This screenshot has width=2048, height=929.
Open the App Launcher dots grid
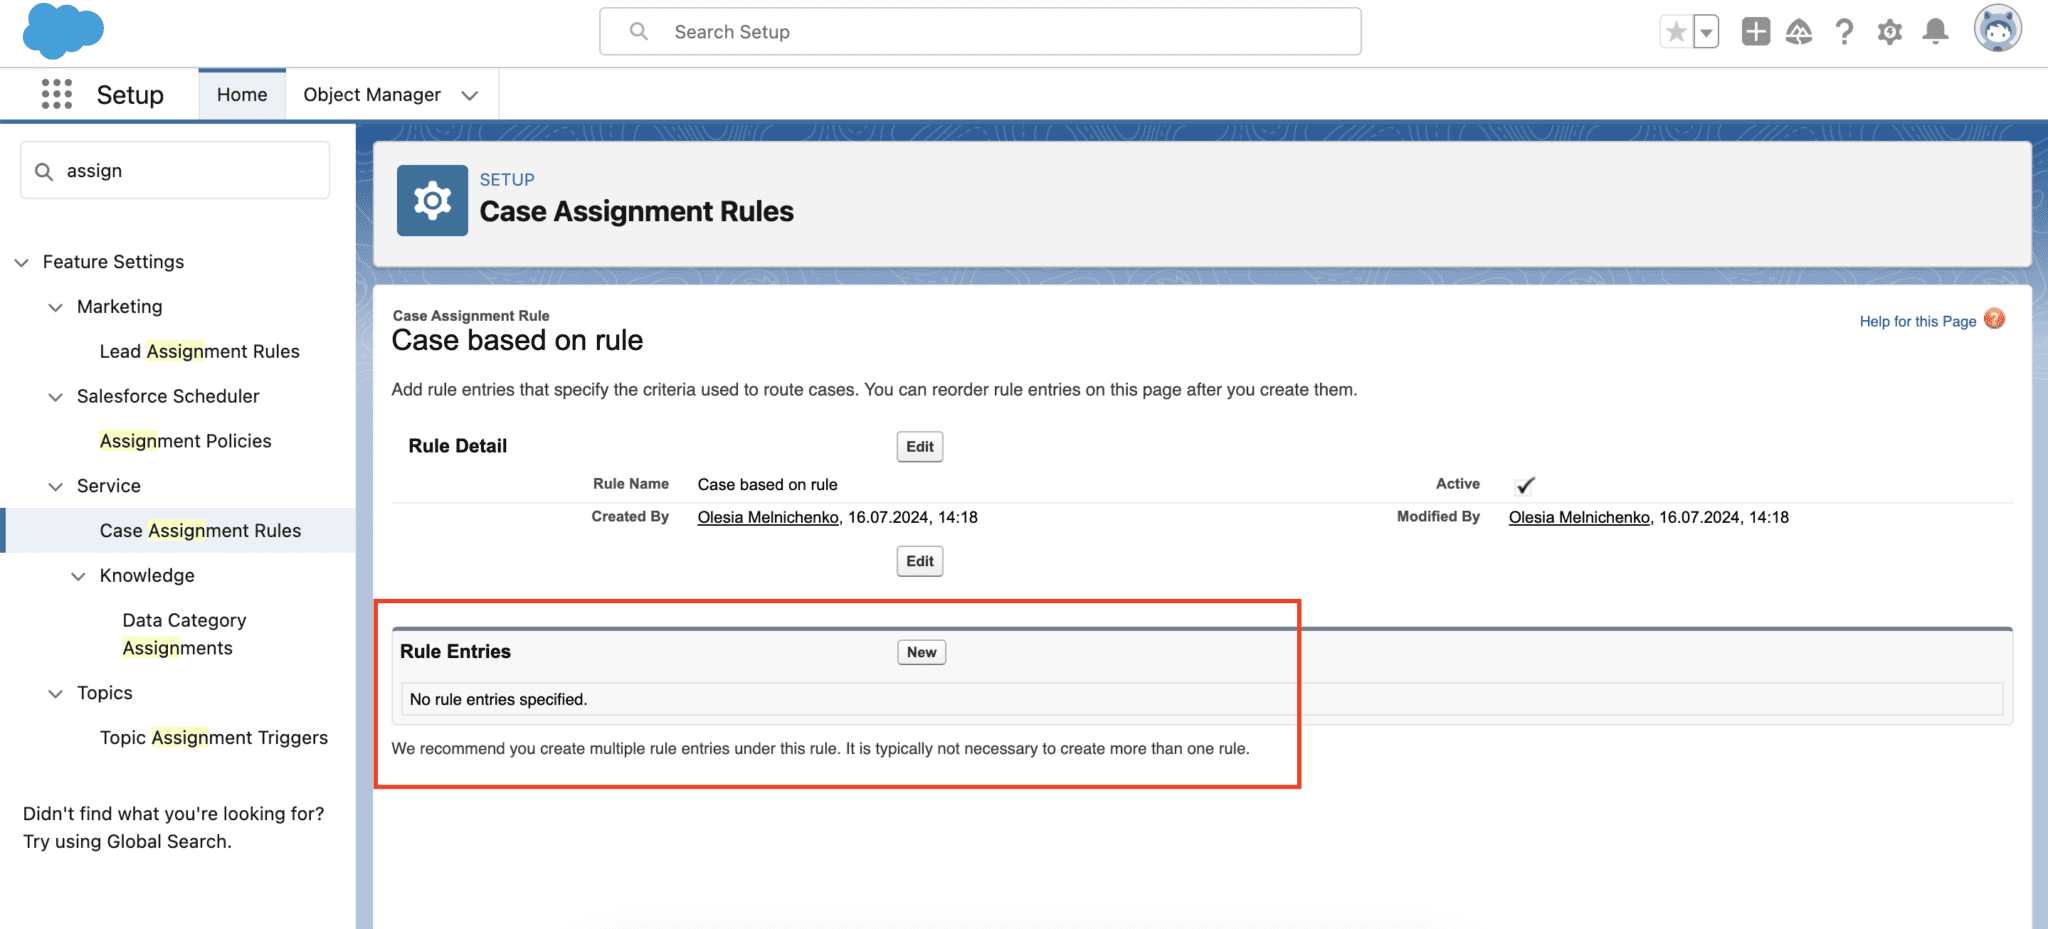click(x=57, y=94)
